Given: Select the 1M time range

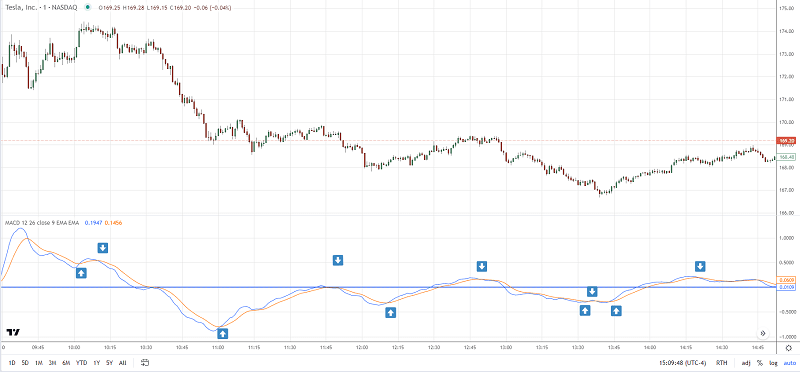Looking at the screenshot, I should coord(39,363).
